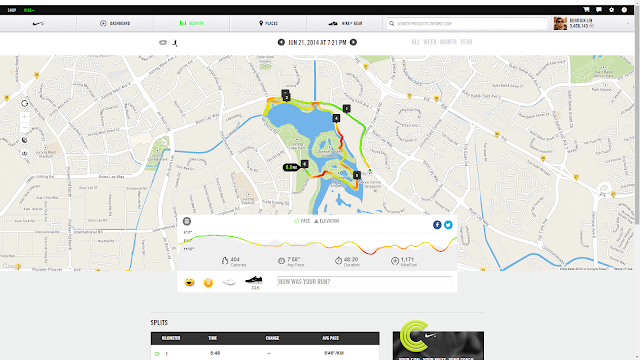Go to the previous run arrow
Viewport: 640px width, 360px height.
pyautogui.click(x=281, y=42)
